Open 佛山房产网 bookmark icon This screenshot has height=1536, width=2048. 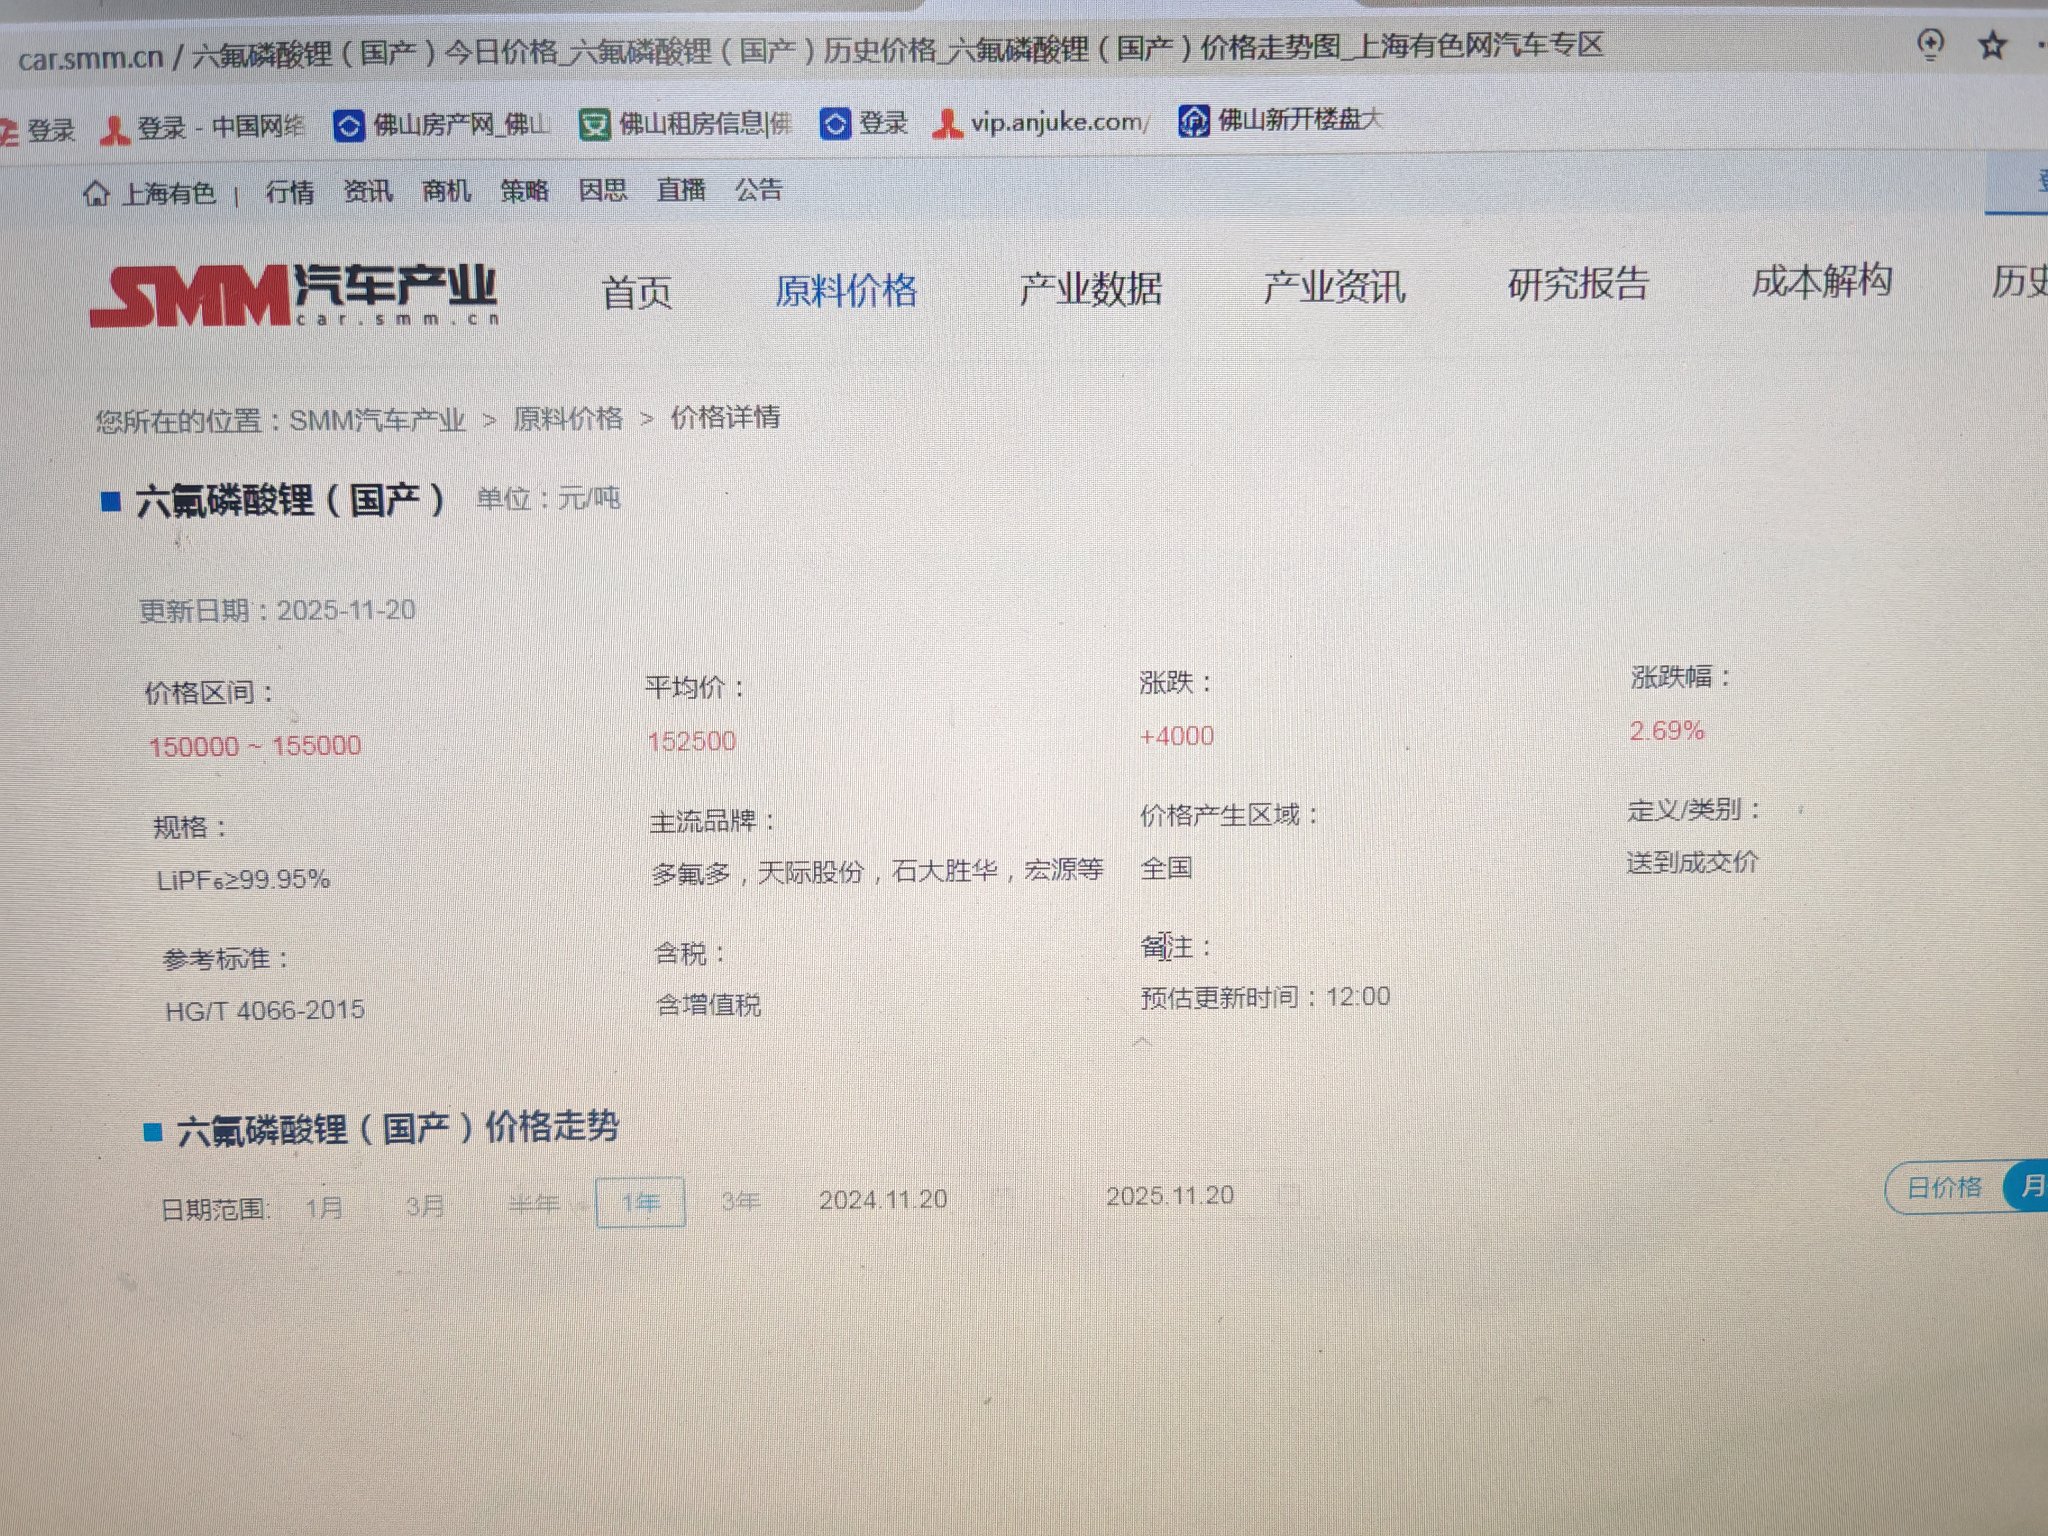pyautogui.click(x=348, y=126)
